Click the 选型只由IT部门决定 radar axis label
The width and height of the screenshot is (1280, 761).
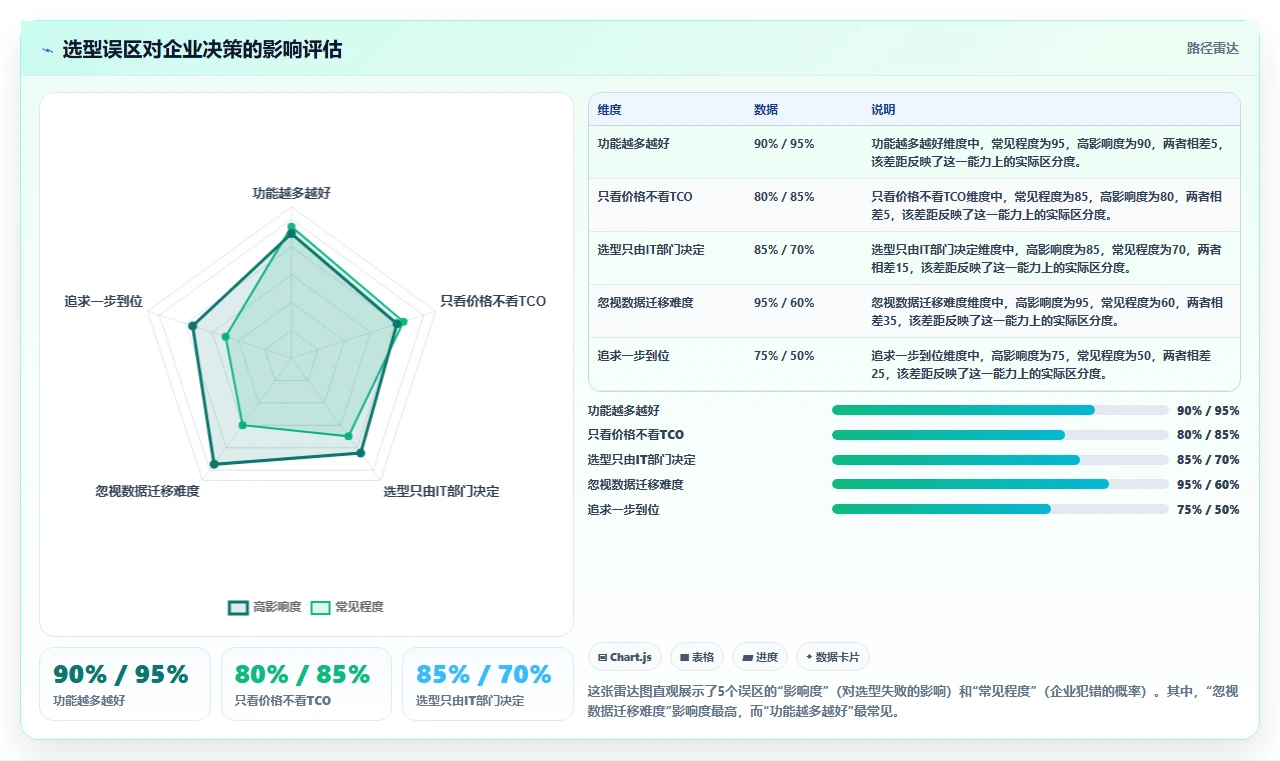(441, 492)
